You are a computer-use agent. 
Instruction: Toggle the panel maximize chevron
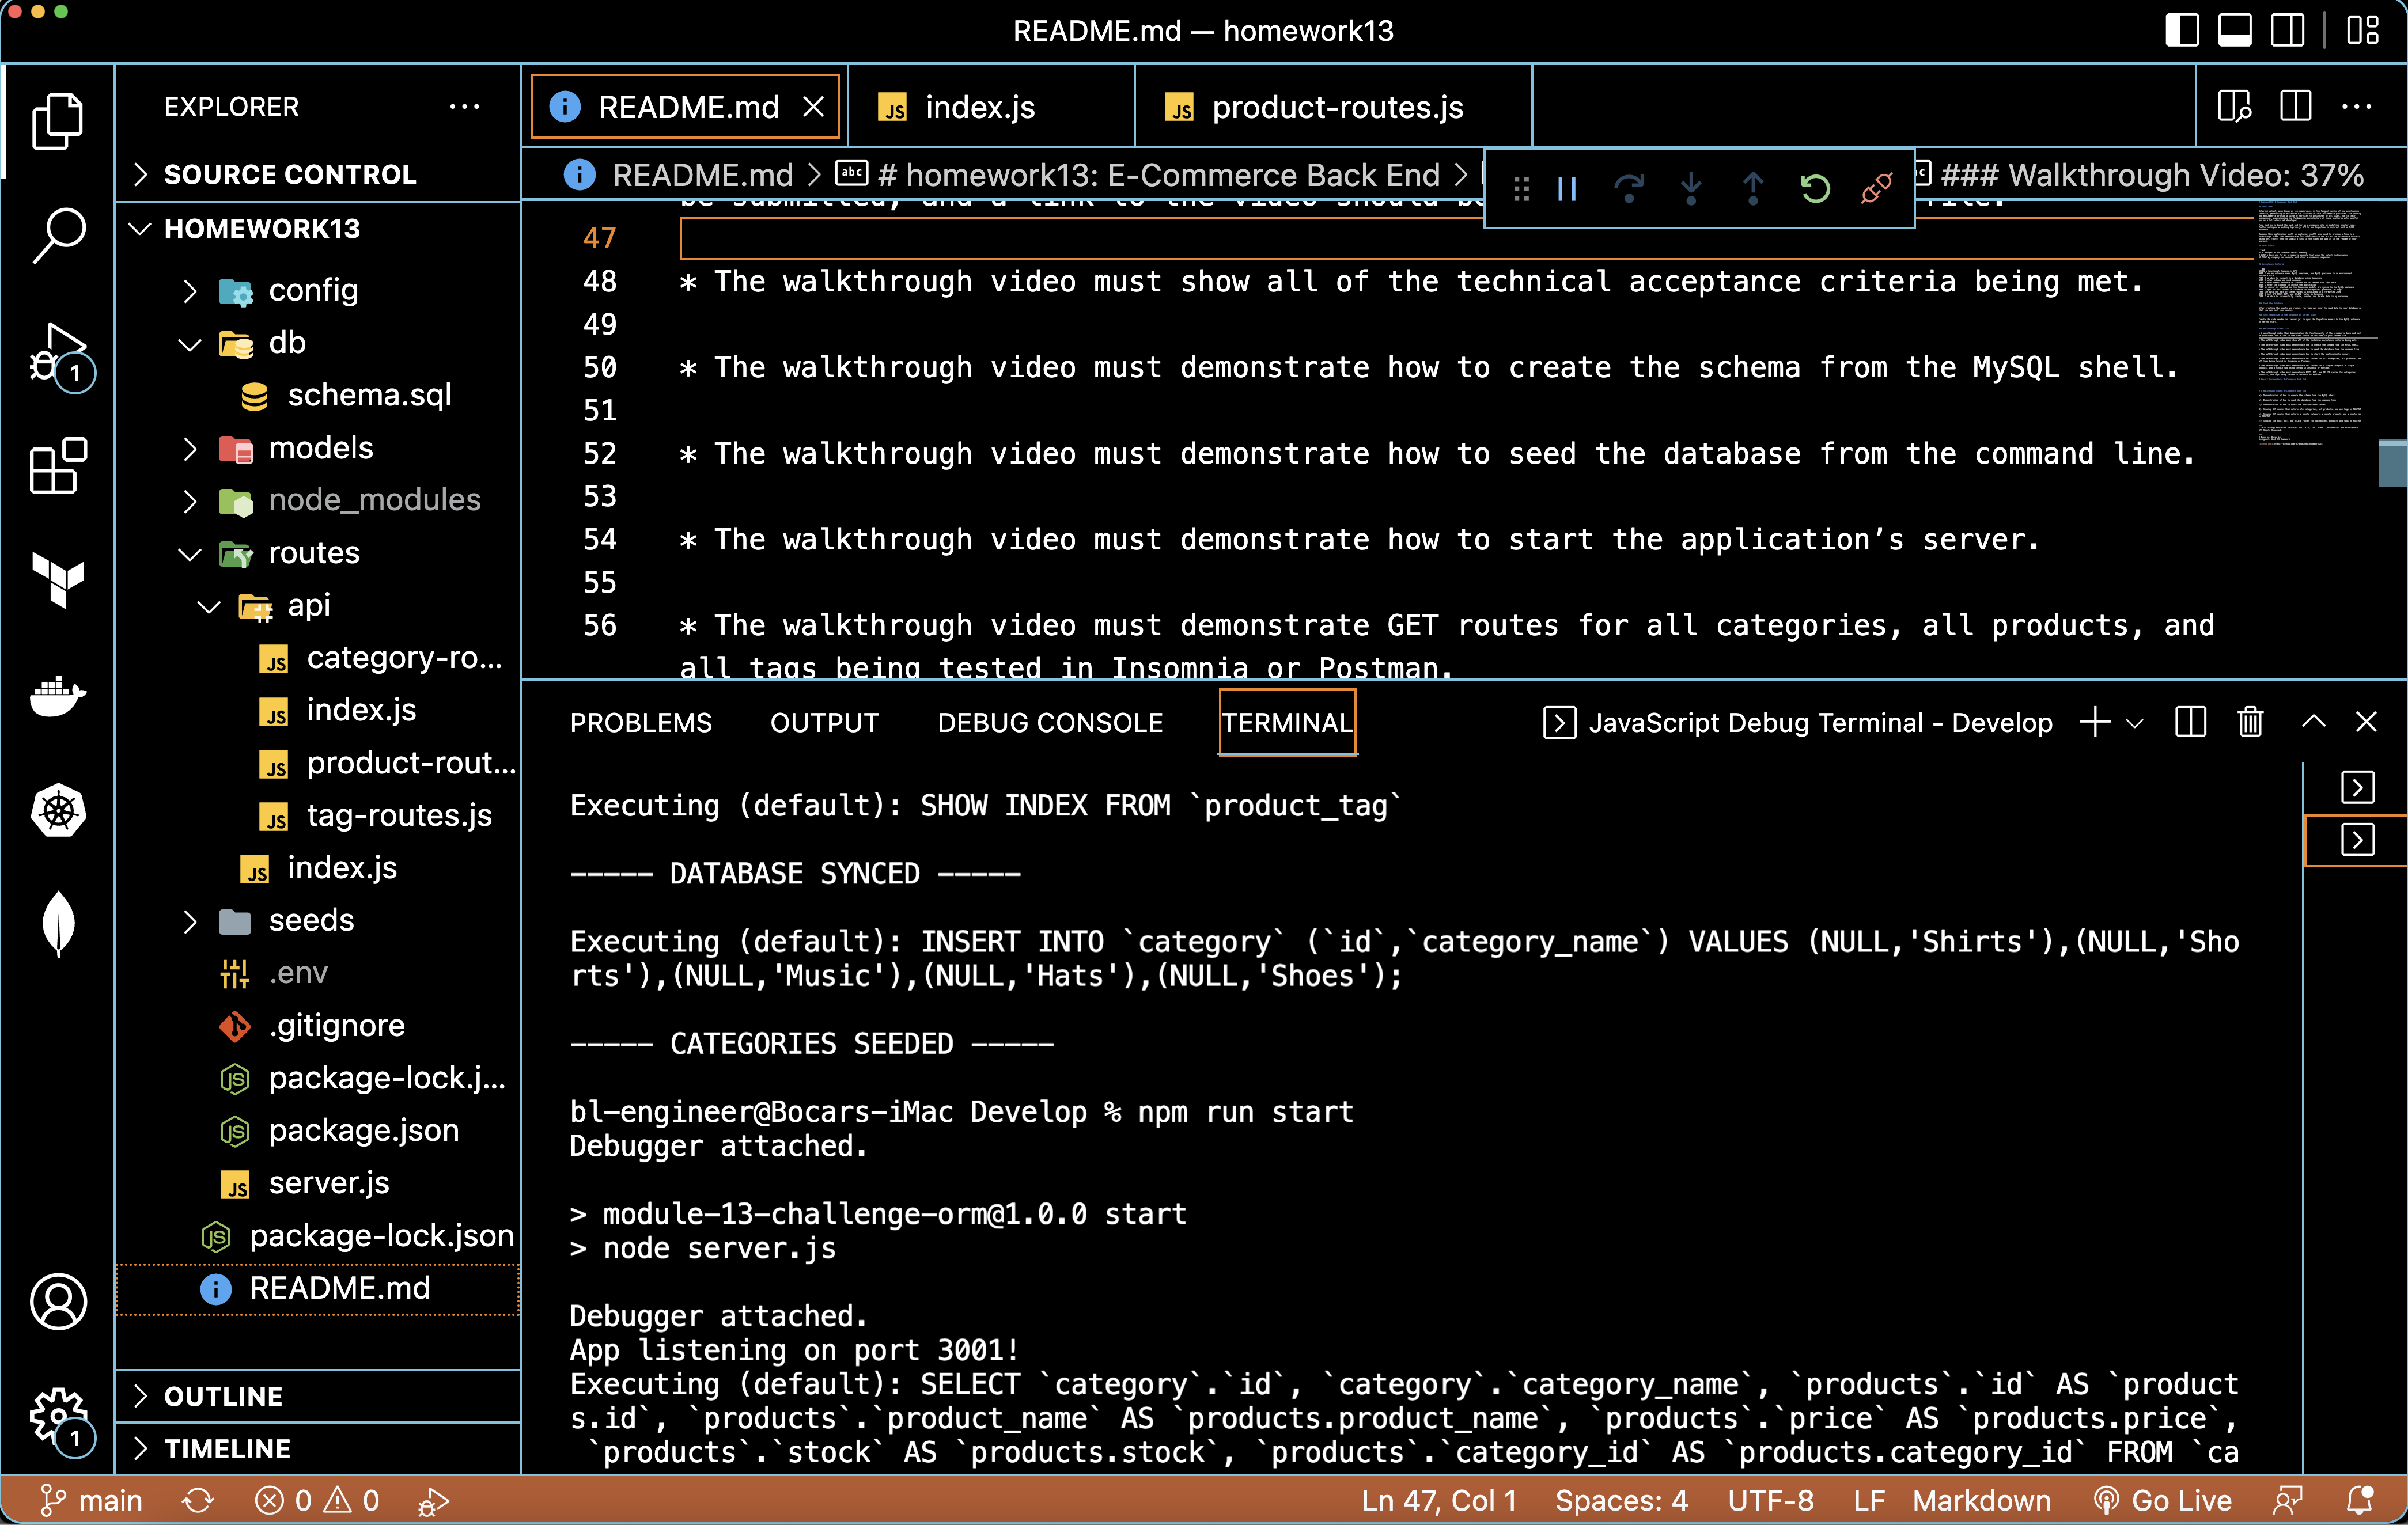(x=2313, y=721)
